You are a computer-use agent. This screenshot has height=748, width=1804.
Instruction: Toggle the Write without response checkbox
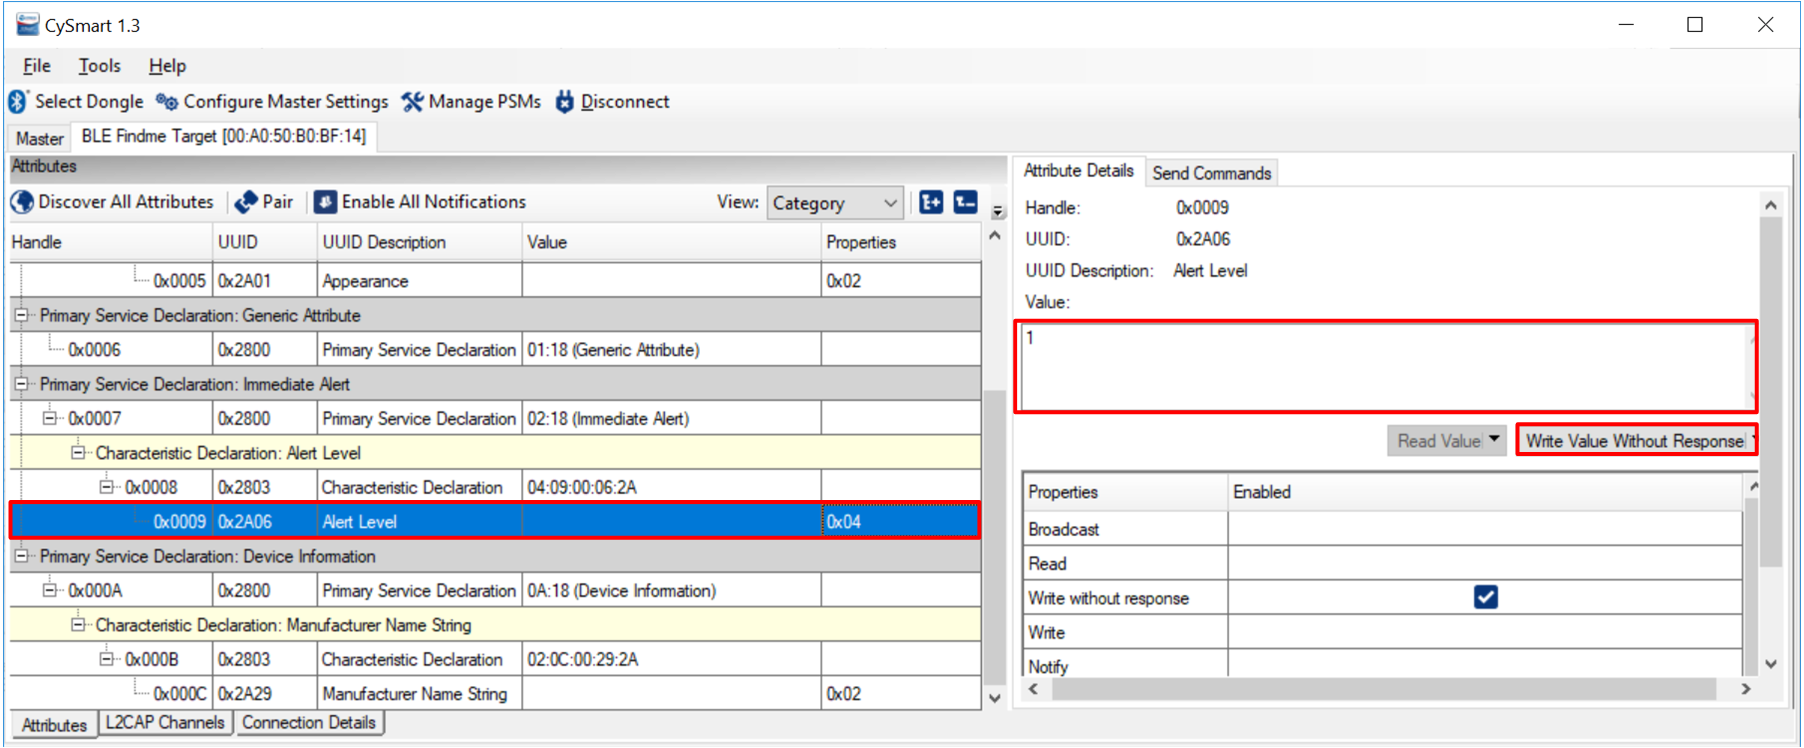coord(1486,597)
